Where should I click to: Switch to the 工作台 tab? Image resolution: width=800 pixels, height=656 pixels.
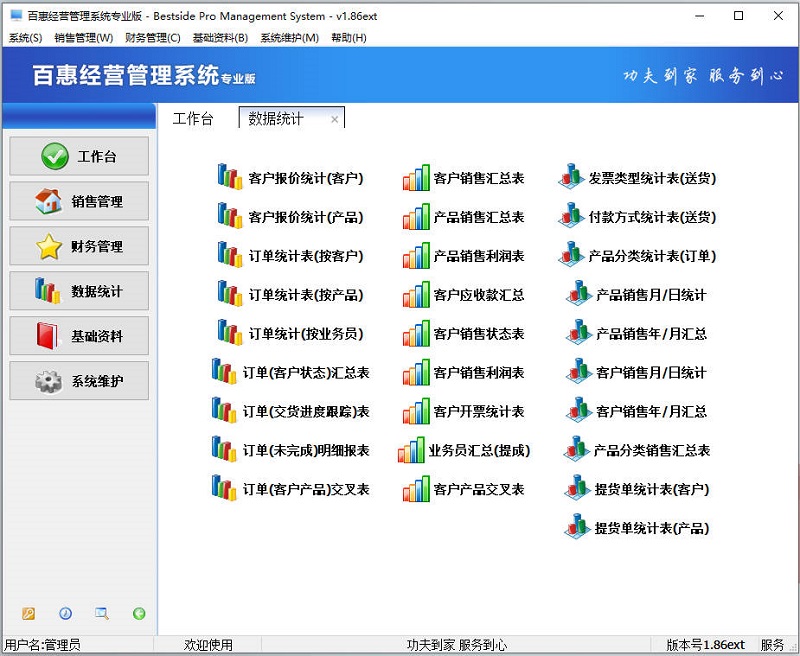tap(194, 118)
